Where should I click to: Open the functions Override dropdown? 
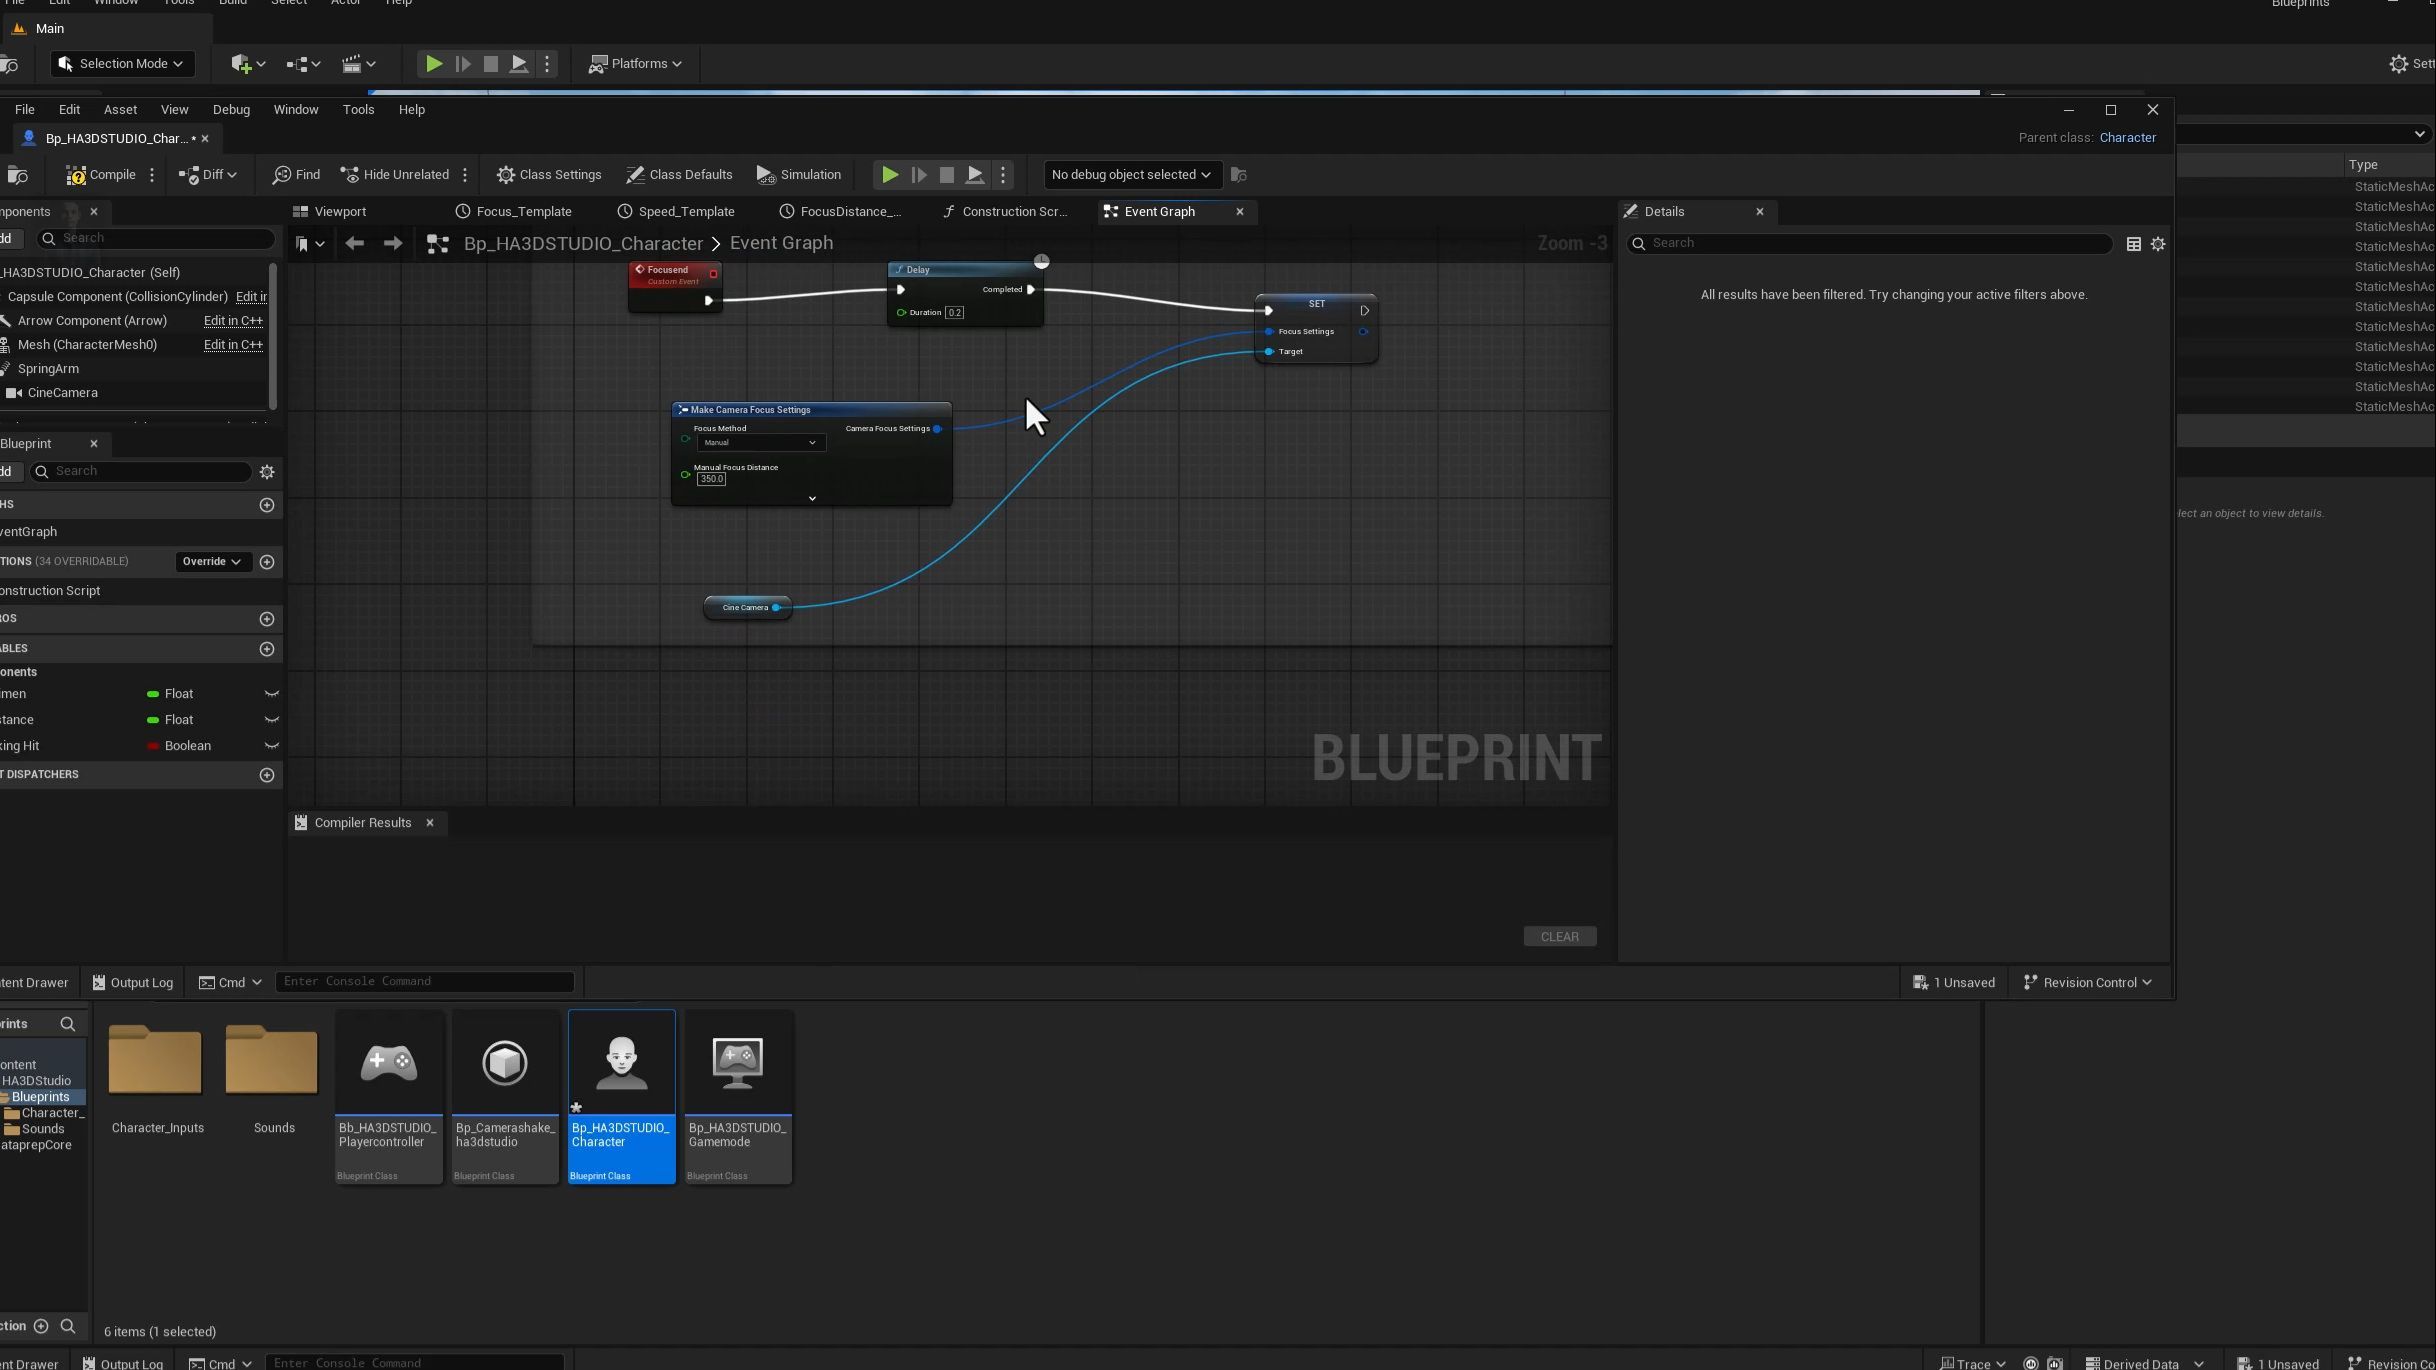coord(211,562)
